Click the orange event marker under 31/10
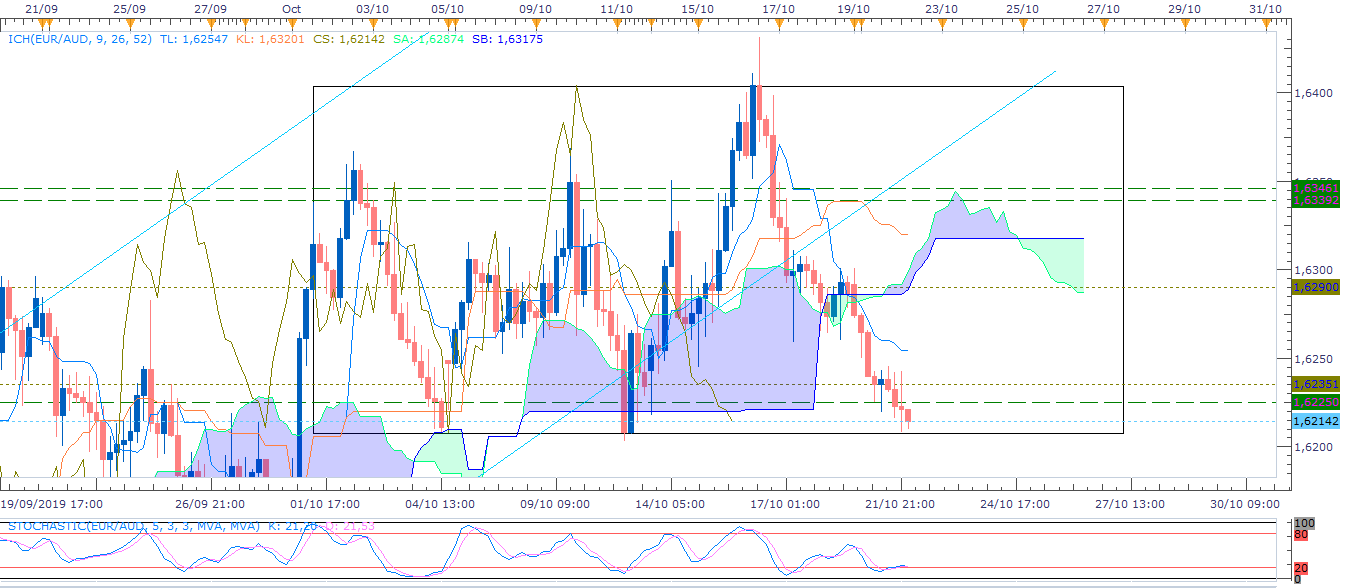 point(1265,26)
